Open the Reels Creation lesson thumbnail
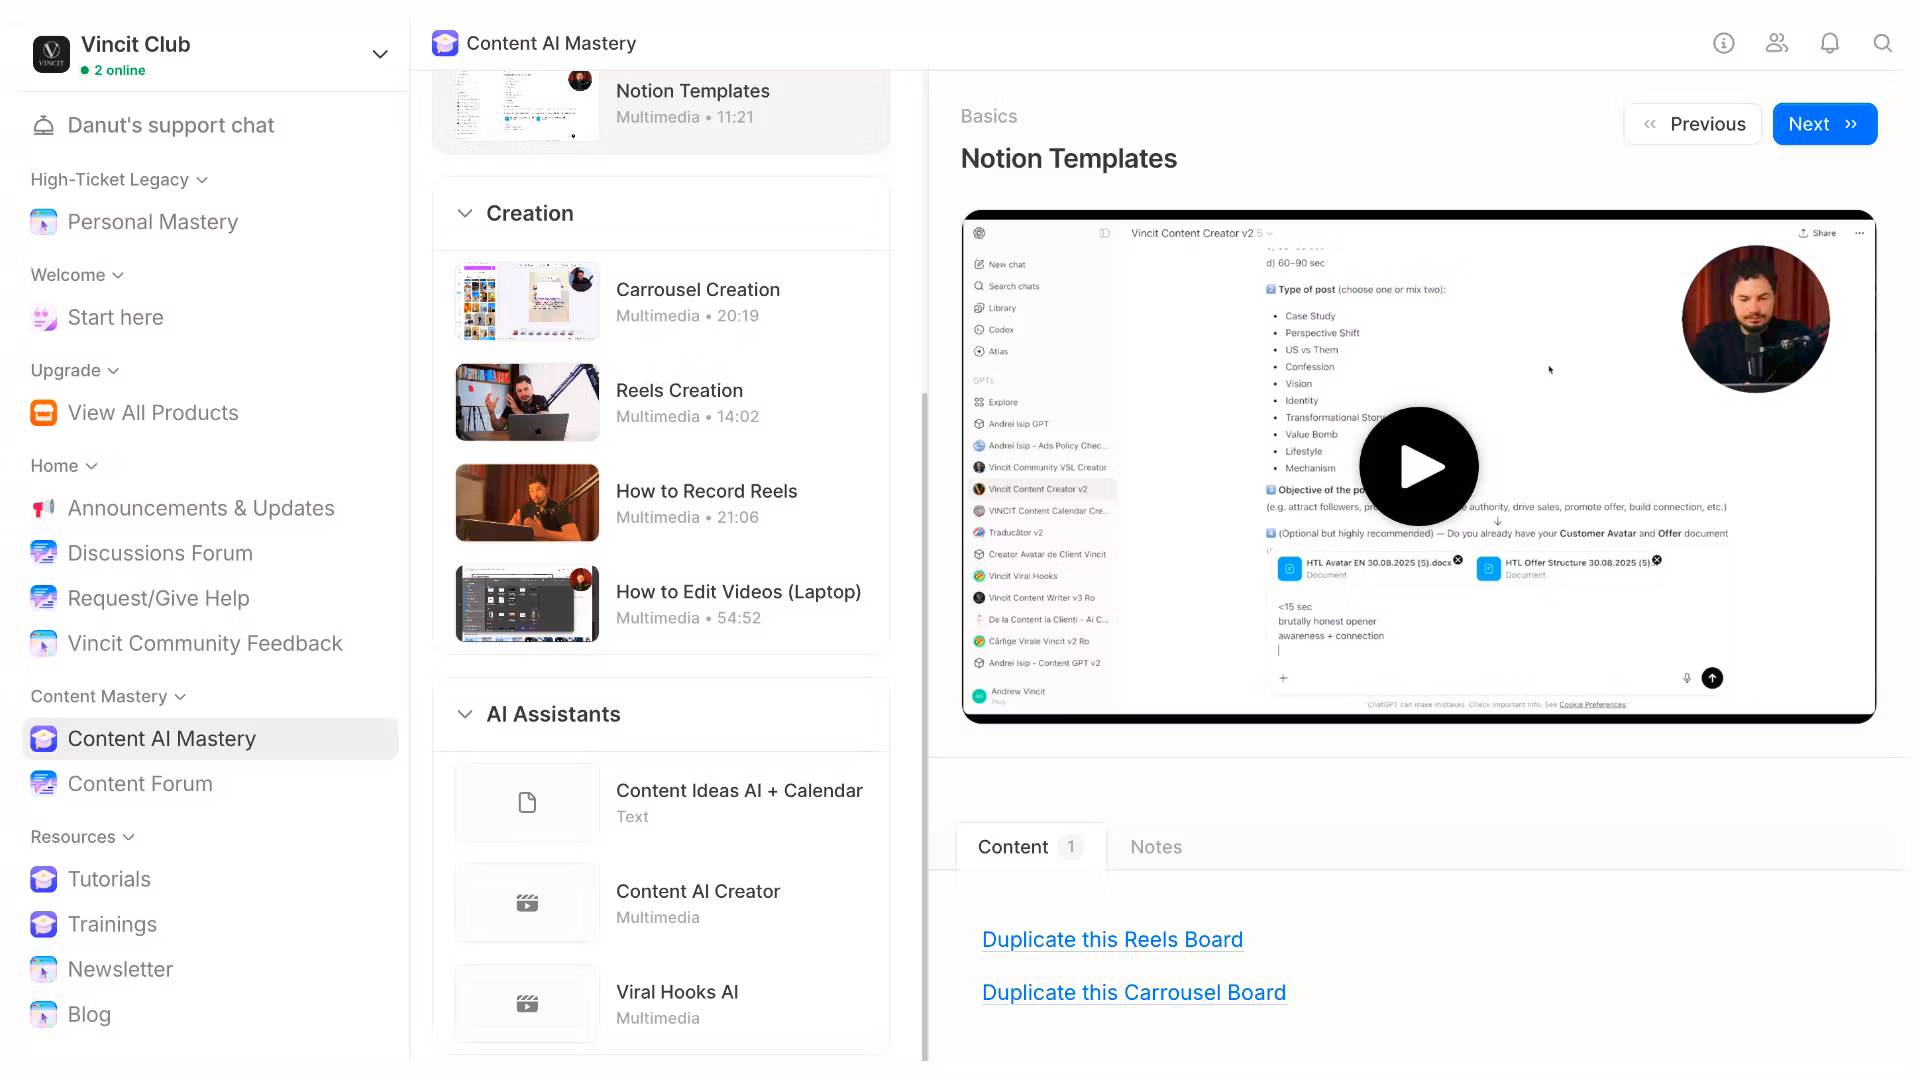The image size is (1920, 1080). click(527, 402)
